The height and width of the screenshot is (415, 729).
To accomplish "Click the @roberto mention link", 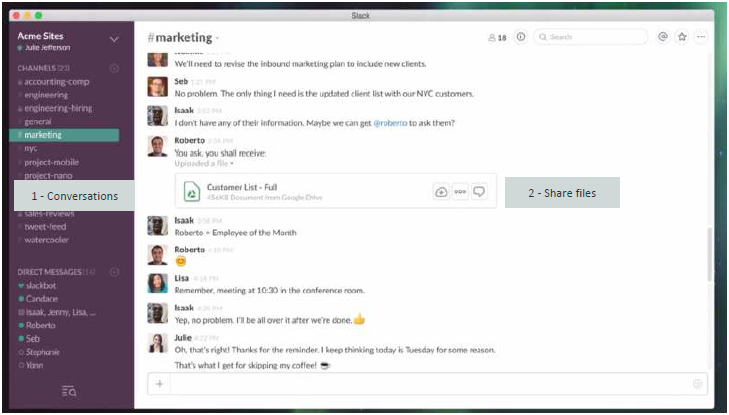I will coord(390,123).
